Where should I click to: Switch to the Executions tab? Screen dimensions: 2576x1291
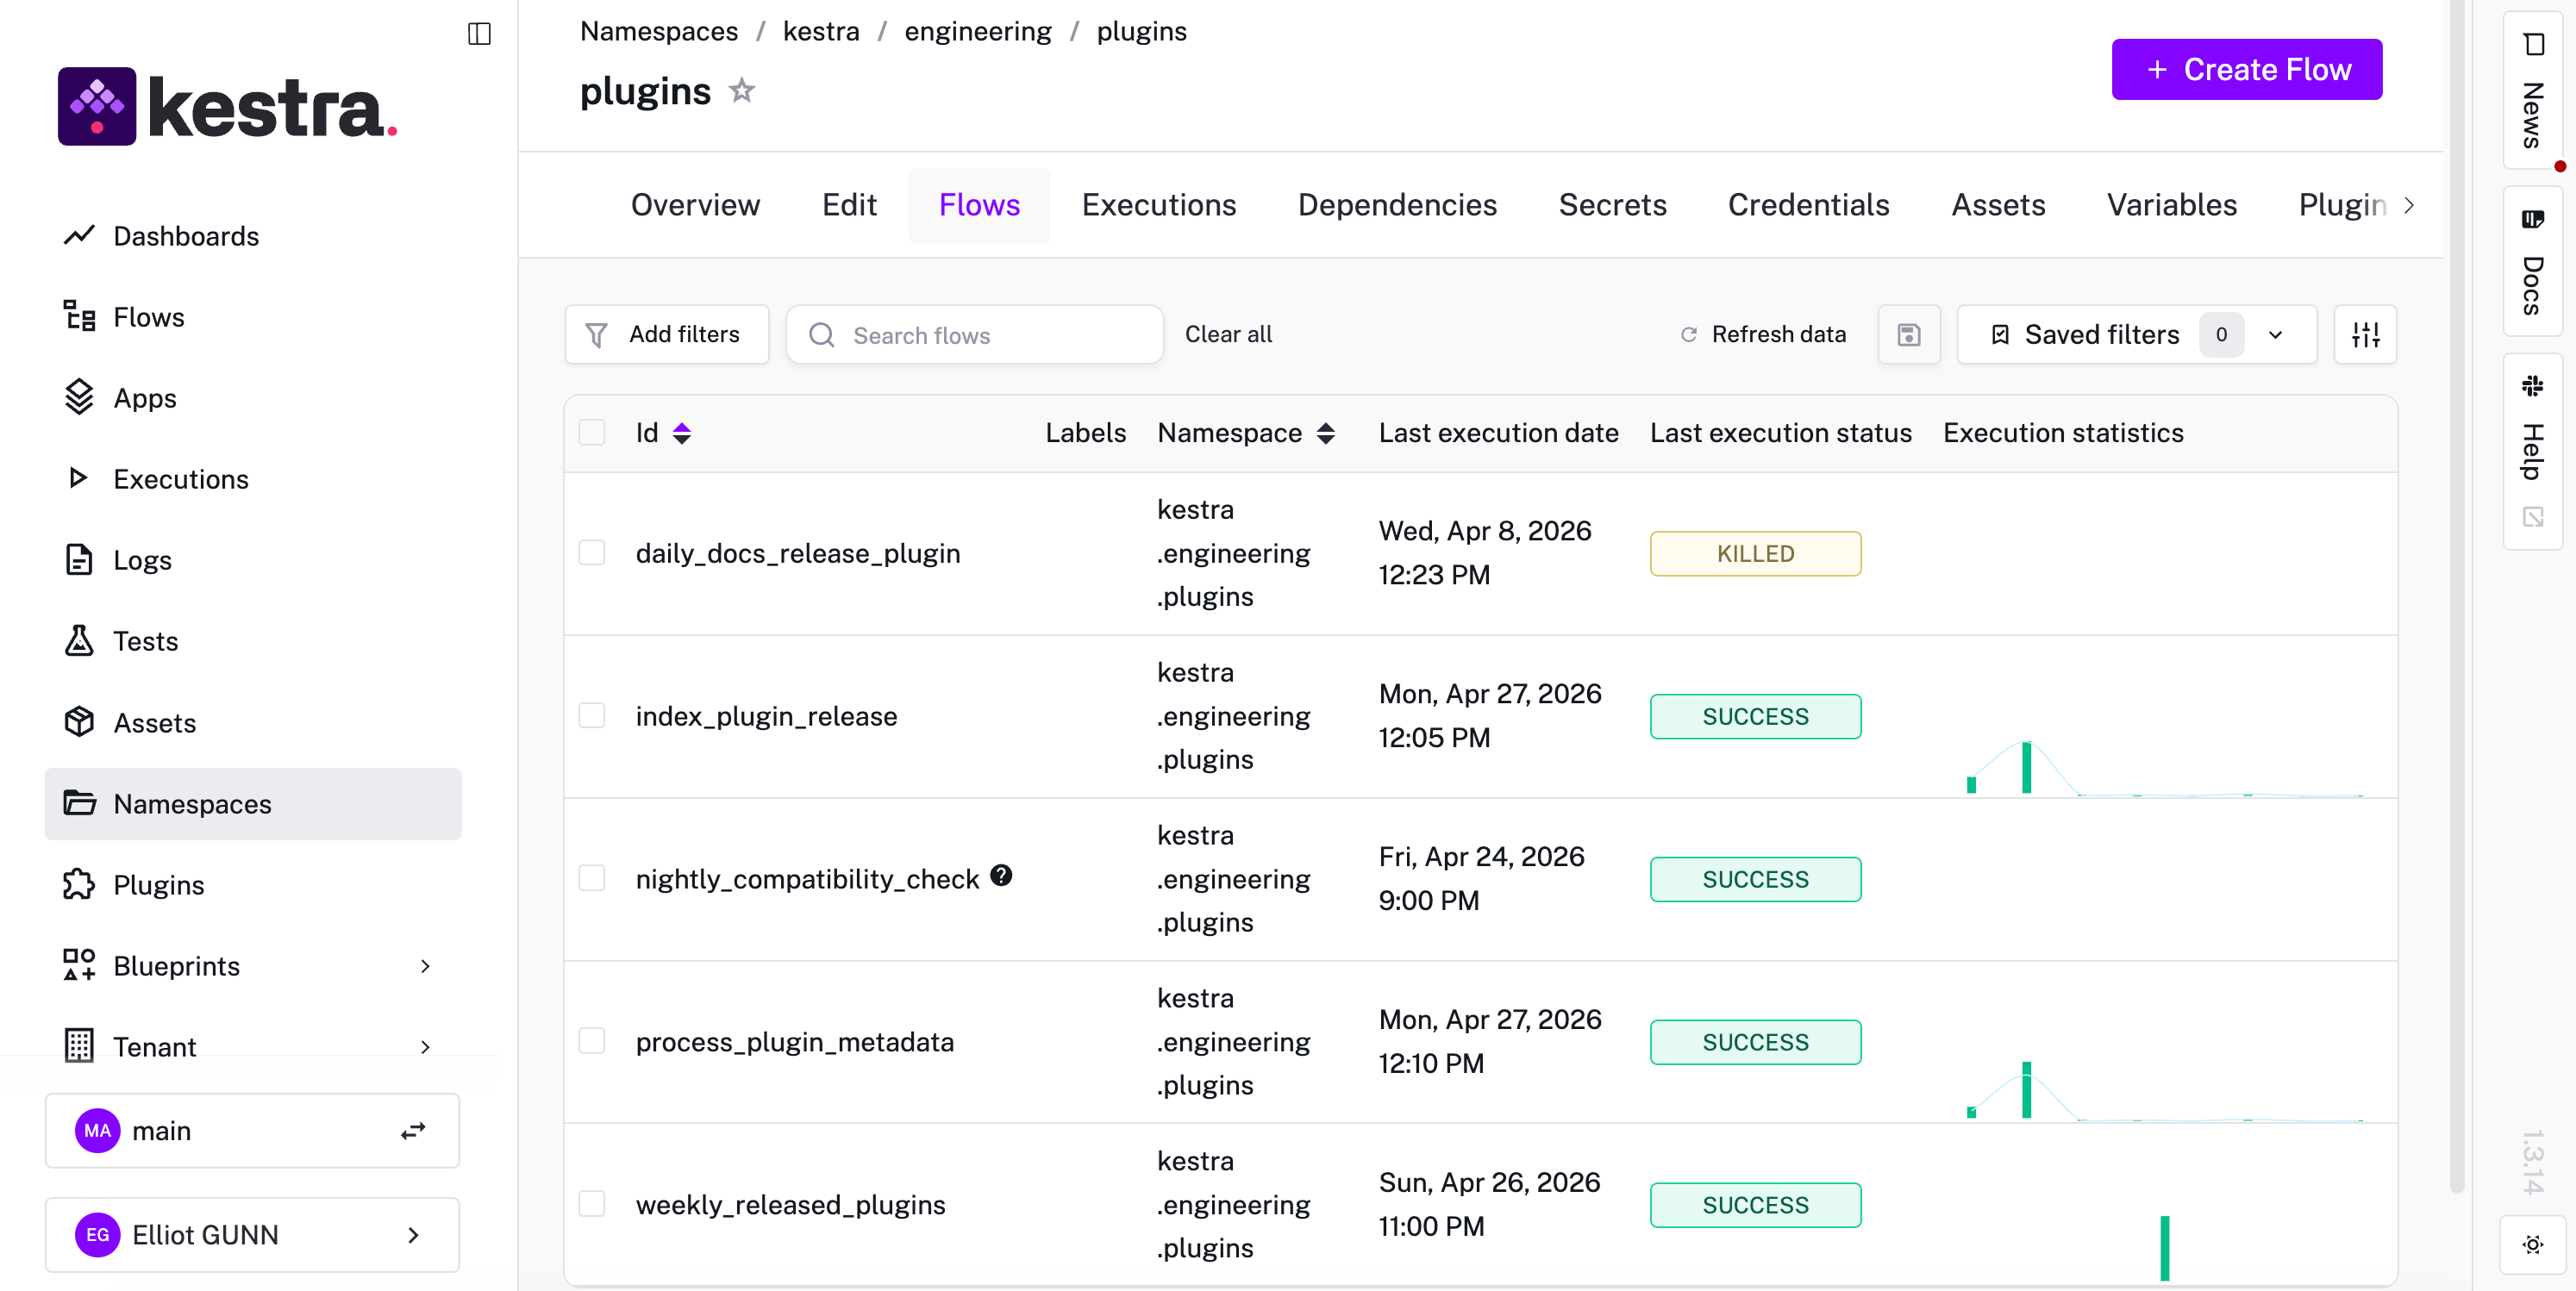tap(1158, 205)
